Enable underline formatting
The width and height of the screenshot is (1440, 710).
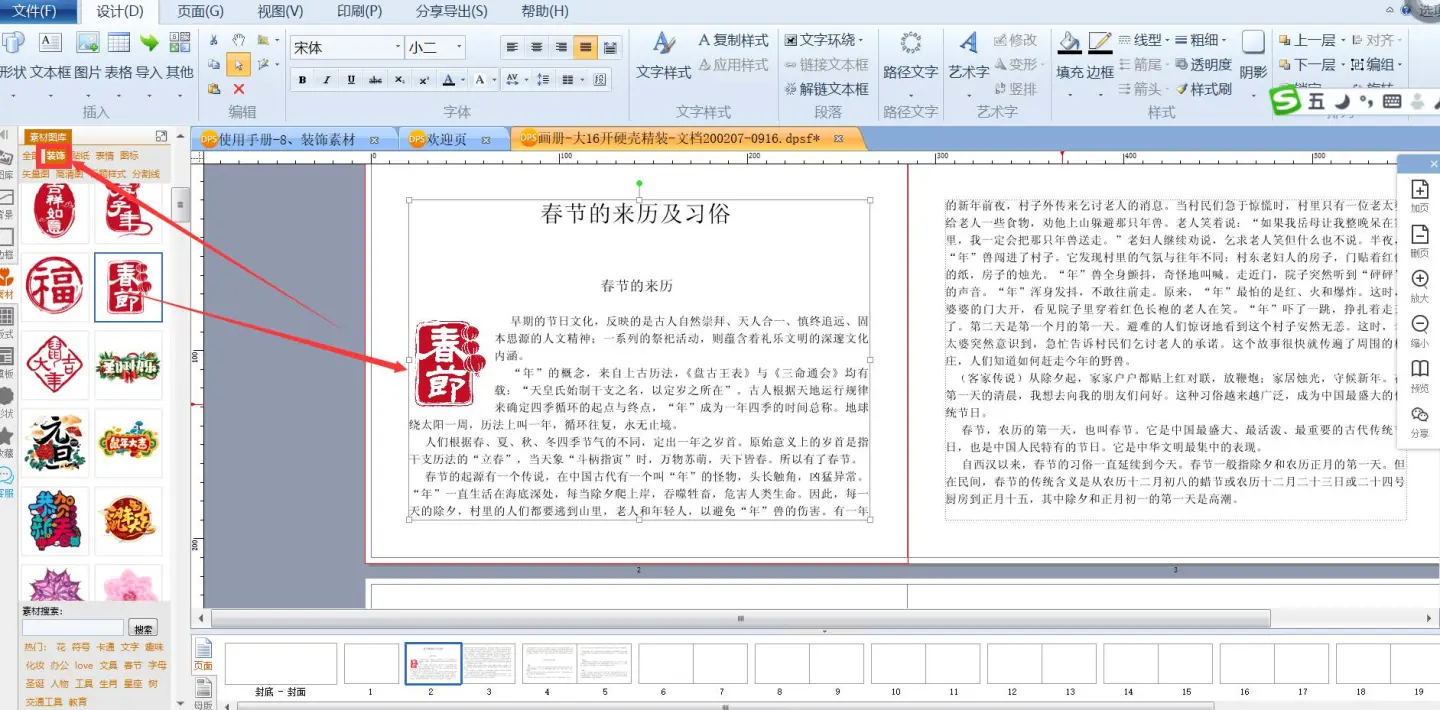[x=351, y=80]
